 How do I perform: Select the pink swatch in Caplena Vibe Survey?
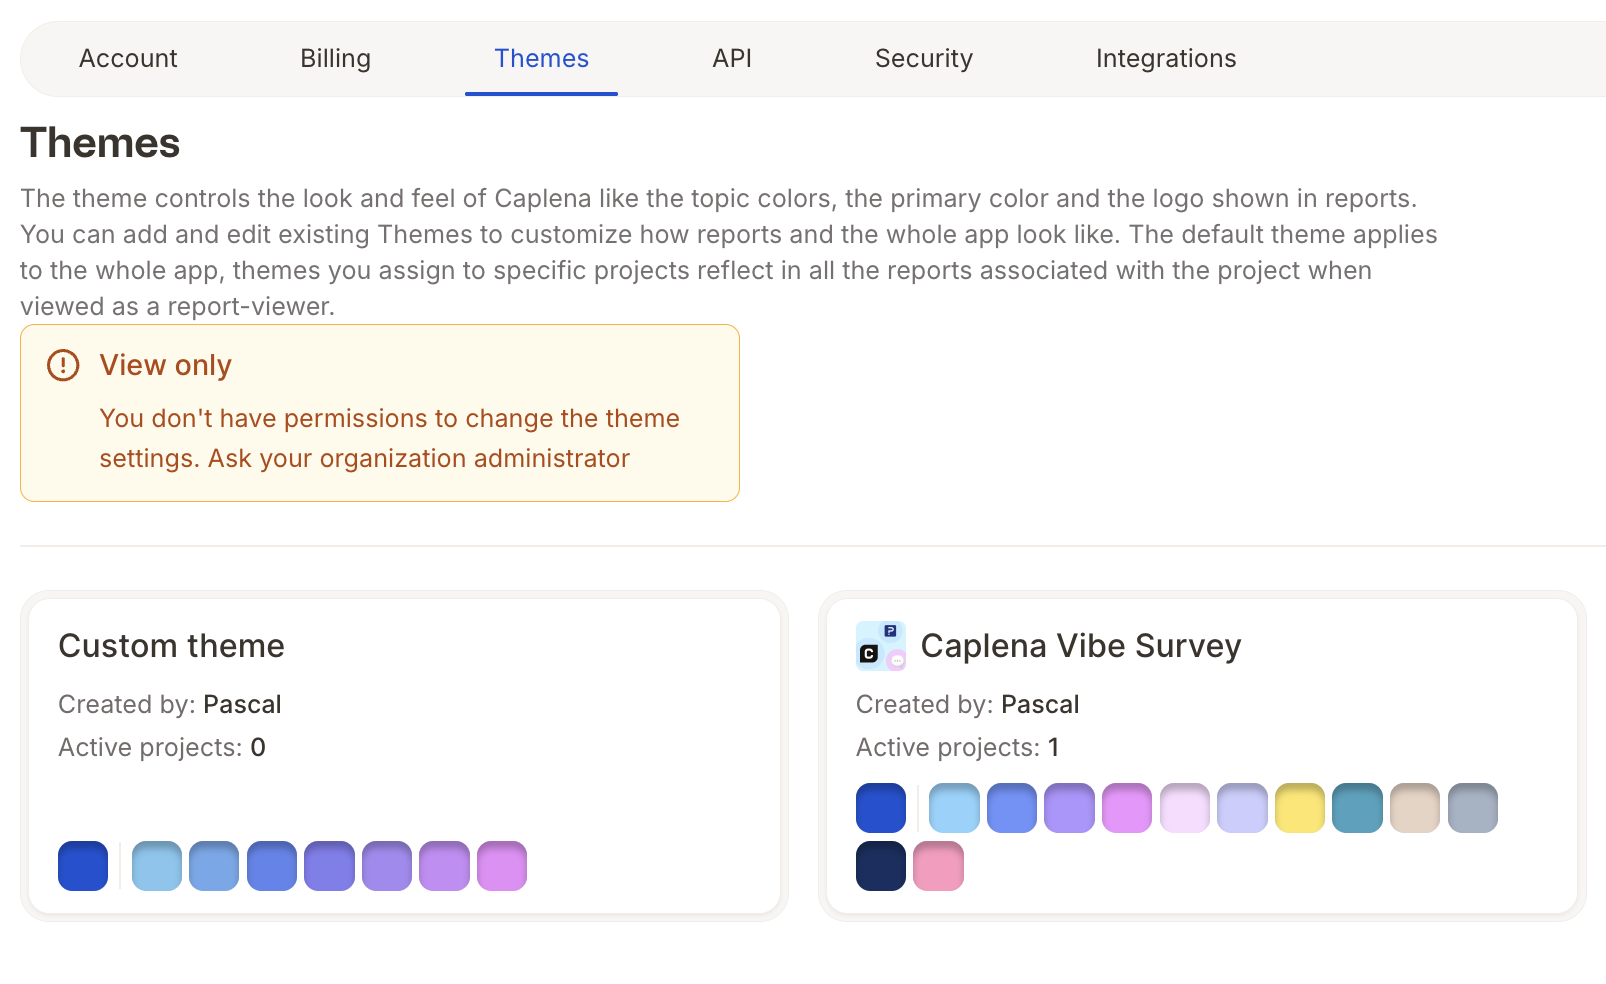pos(939,866)
